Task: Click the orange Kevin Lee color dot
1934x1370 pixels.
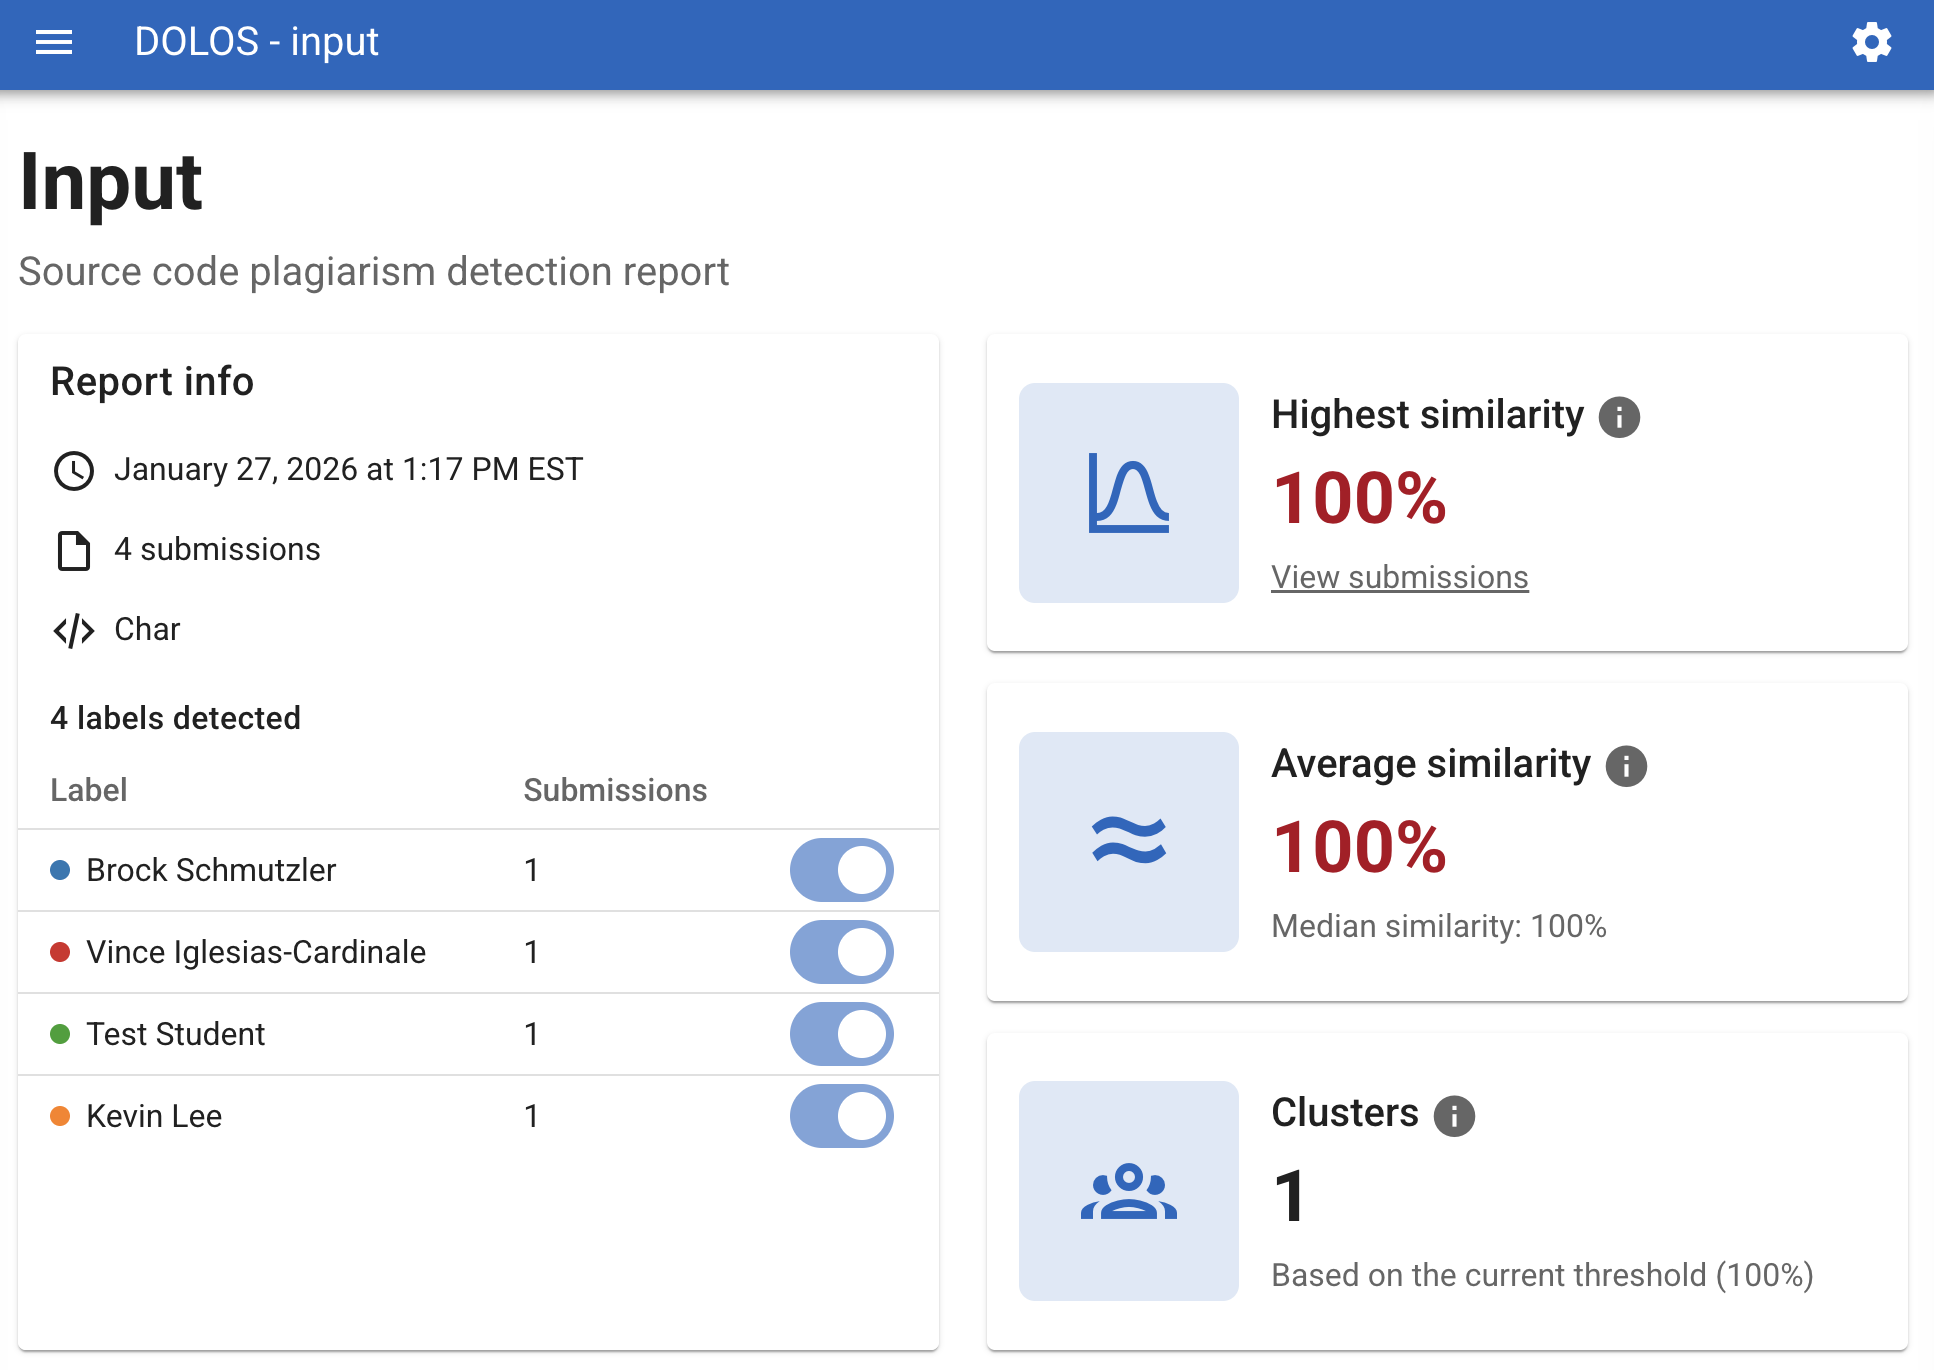Action: 60,1116
